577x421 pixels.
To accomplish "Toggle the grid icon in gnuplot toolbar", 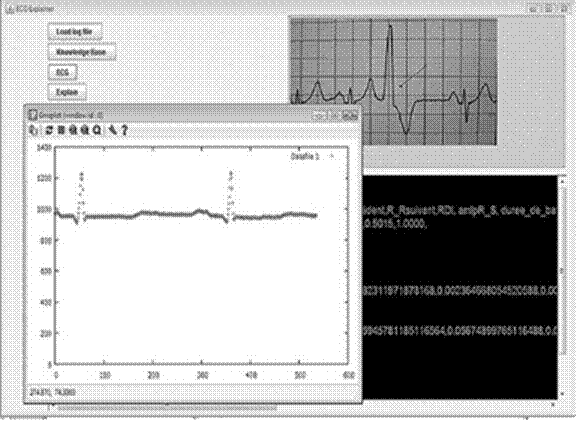I will click(61, 130).
